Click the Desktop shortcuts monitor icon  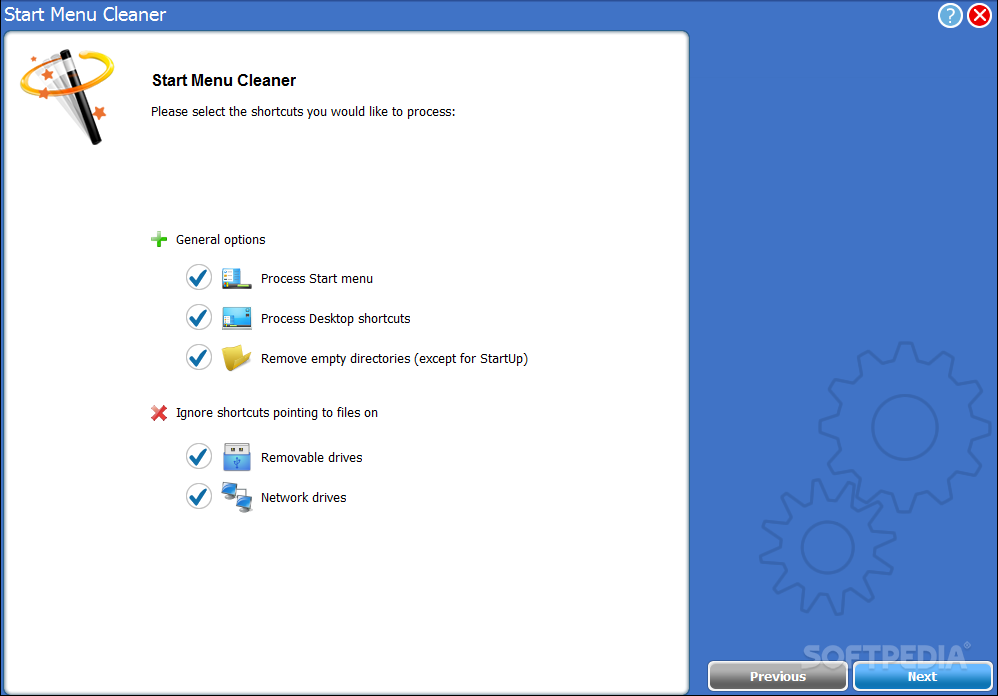point(236,317)
